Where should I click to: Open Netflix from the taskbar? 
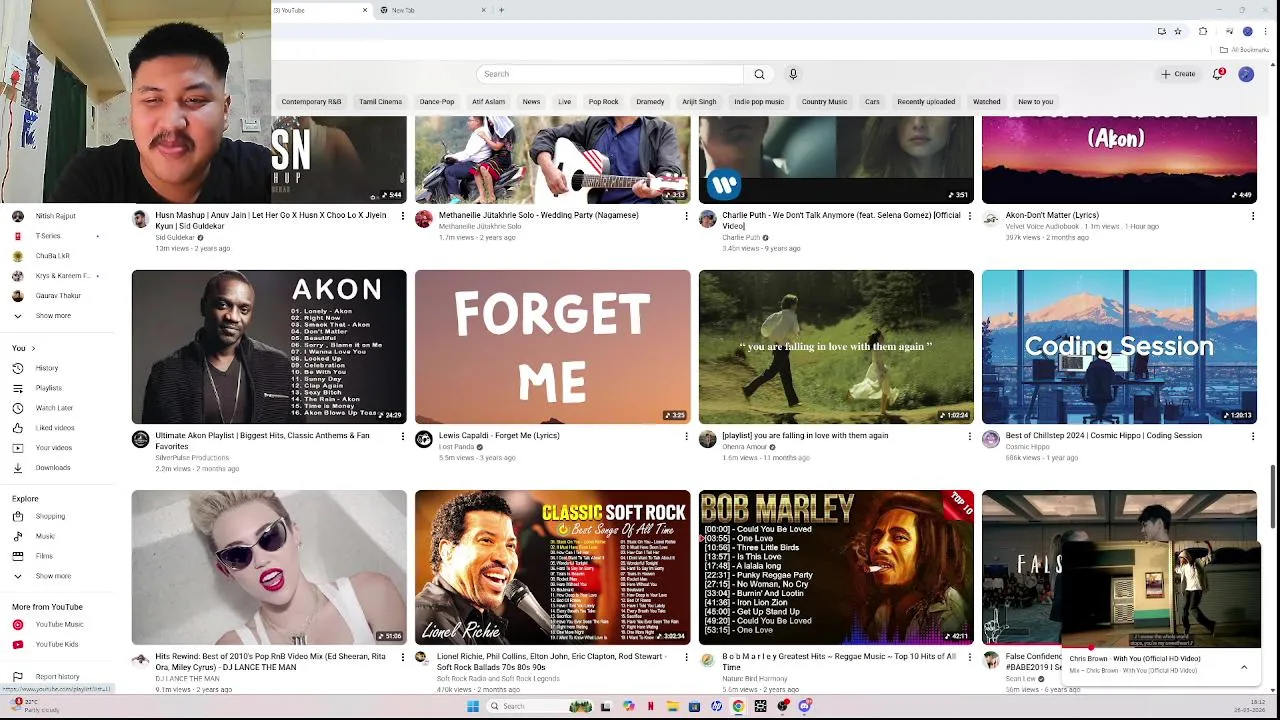(x=651, y=706)
